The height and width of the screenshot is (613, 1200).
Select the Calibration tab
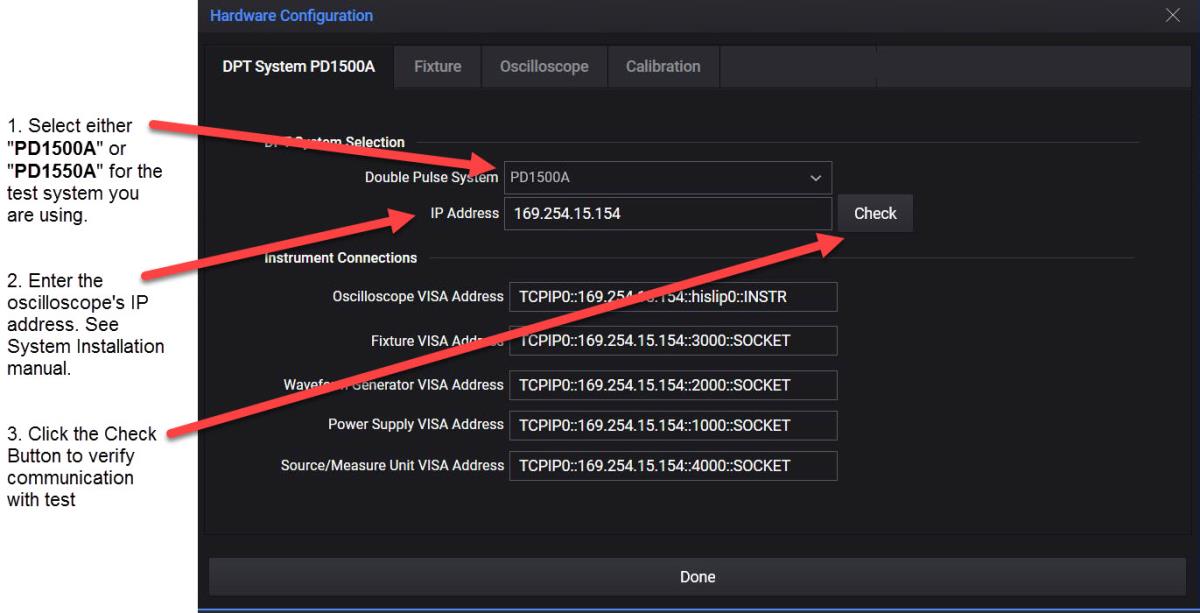(x=663, y=66)
